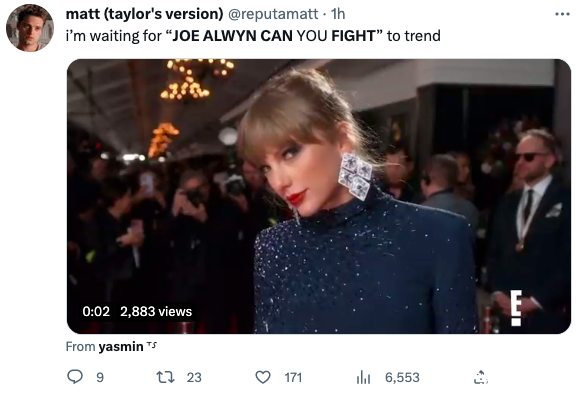Image resolution: width=582 pixels, height=394 pixels.
Task: Open analytics via the bar chart icon
Action: pyautogui.click(x=363, y=377)
